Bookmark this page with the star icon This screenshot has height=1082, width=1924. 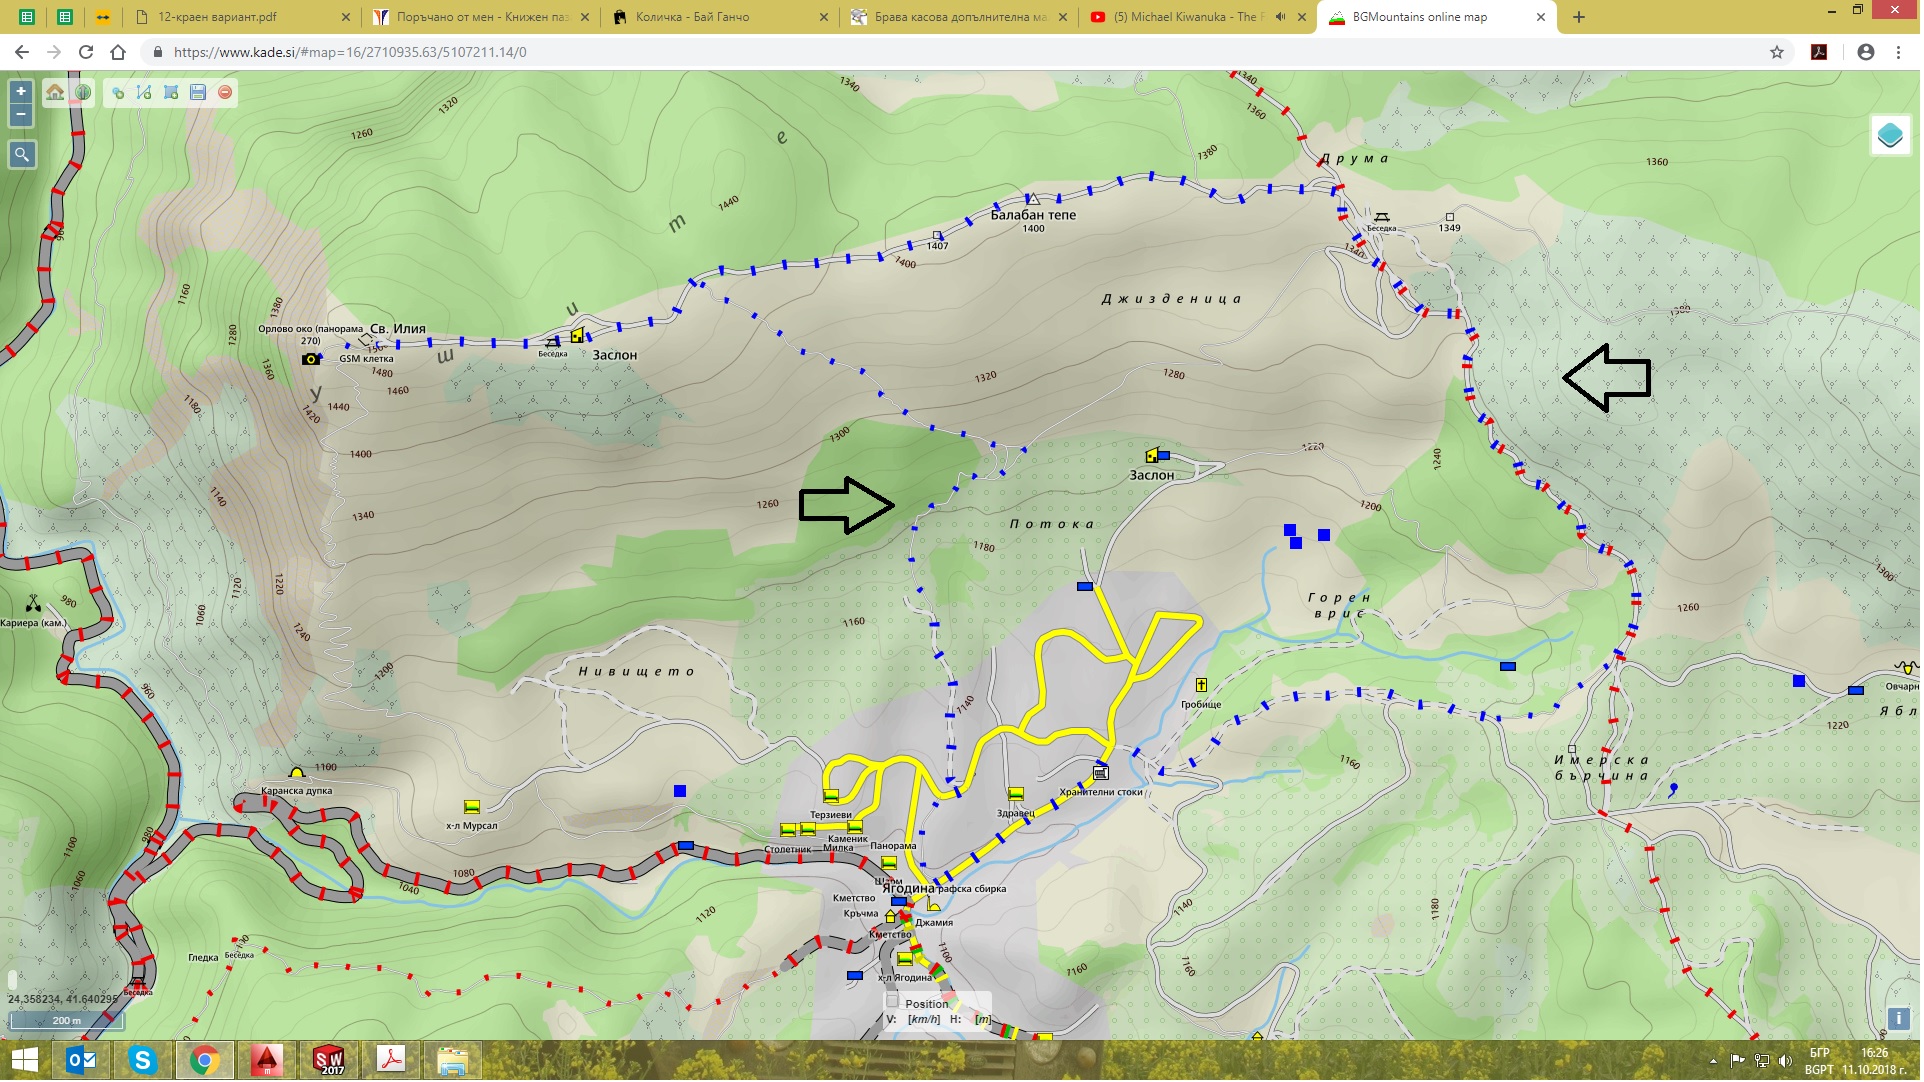1779,52
